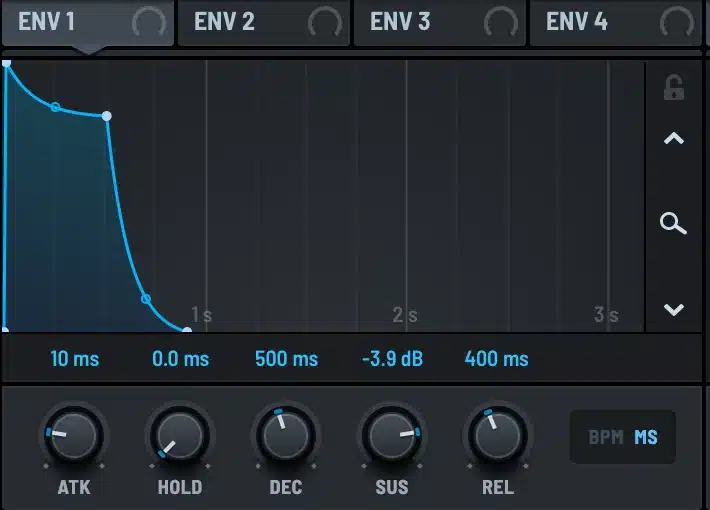This screenshot has width=710, height=510.
Task: Click the attack value 10 ms
Action: 75,359
